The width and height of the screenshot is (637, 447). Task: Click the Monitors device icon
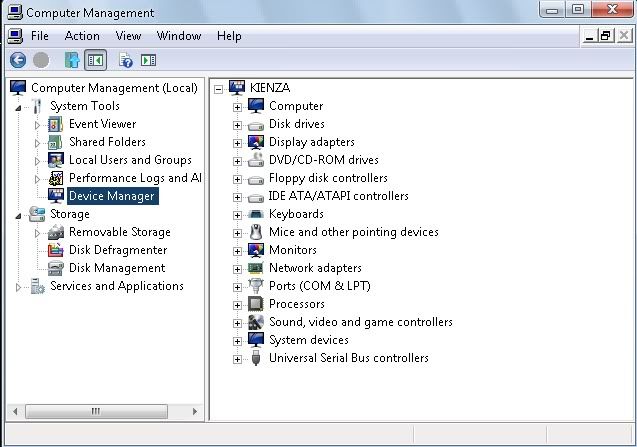(256, 250)
